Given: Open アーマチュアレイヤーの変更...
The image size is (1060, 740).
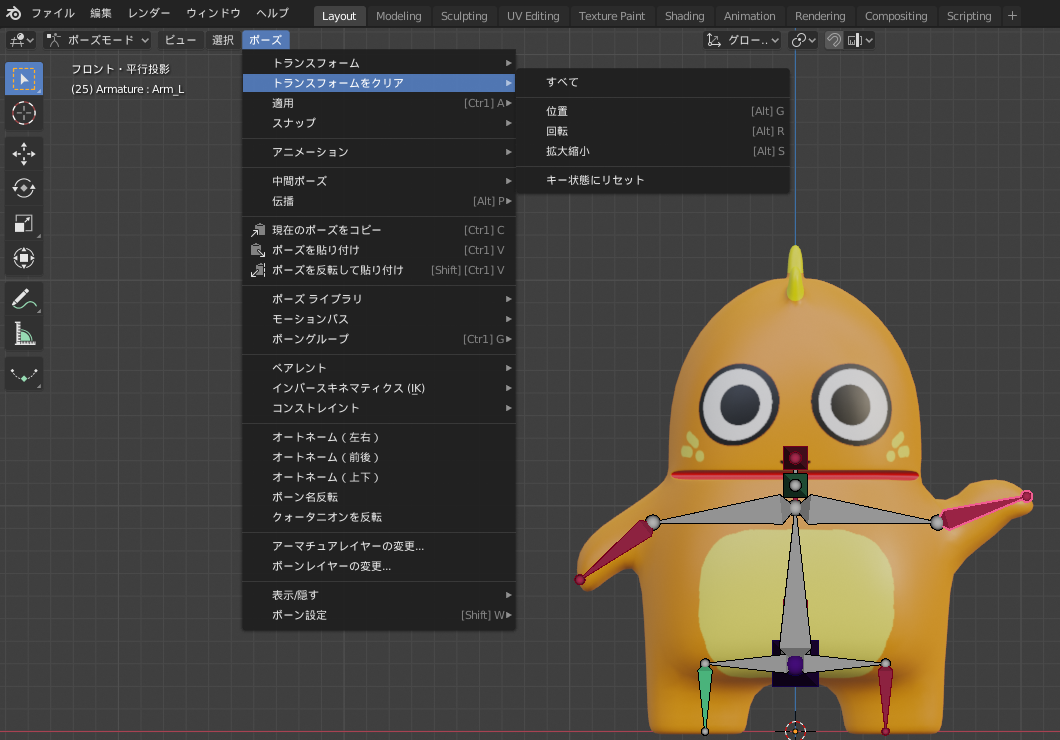Looking at the screenshot, I should click(x=379, y=546).
